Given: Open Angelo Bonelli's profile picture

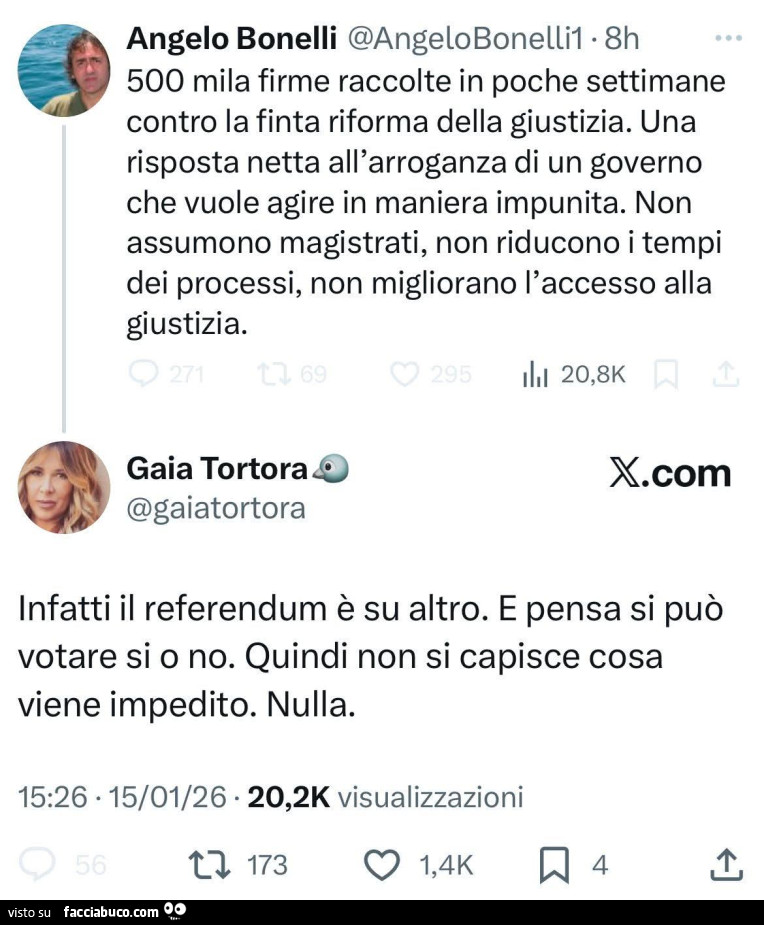Looking at the screenshot, I should coord(63,70).
